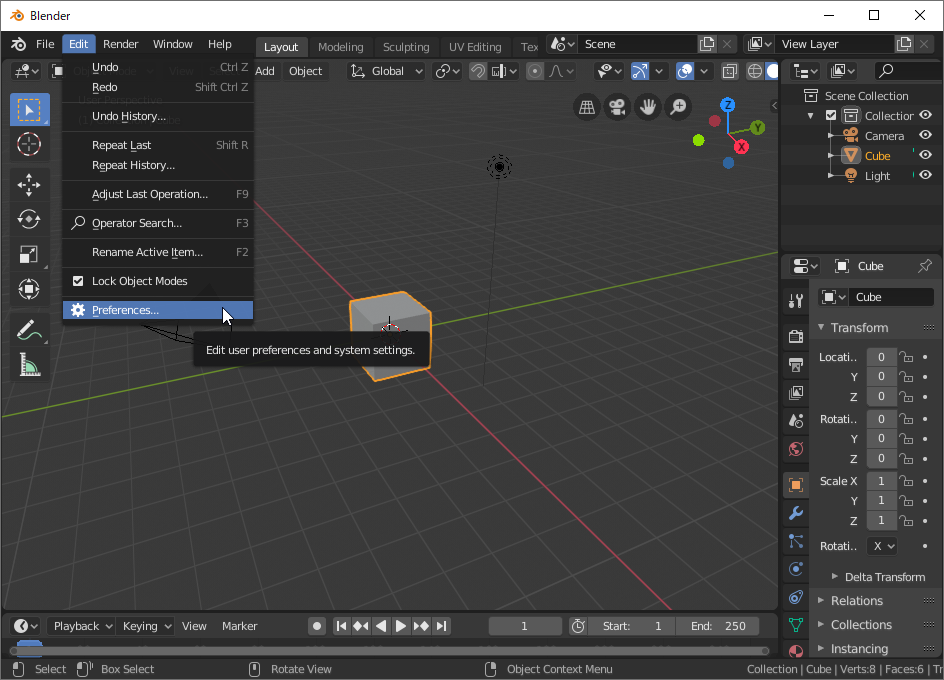Toggle the Location X lock
This screenshot has width=944, height=680.
click(x=906, y=357)
